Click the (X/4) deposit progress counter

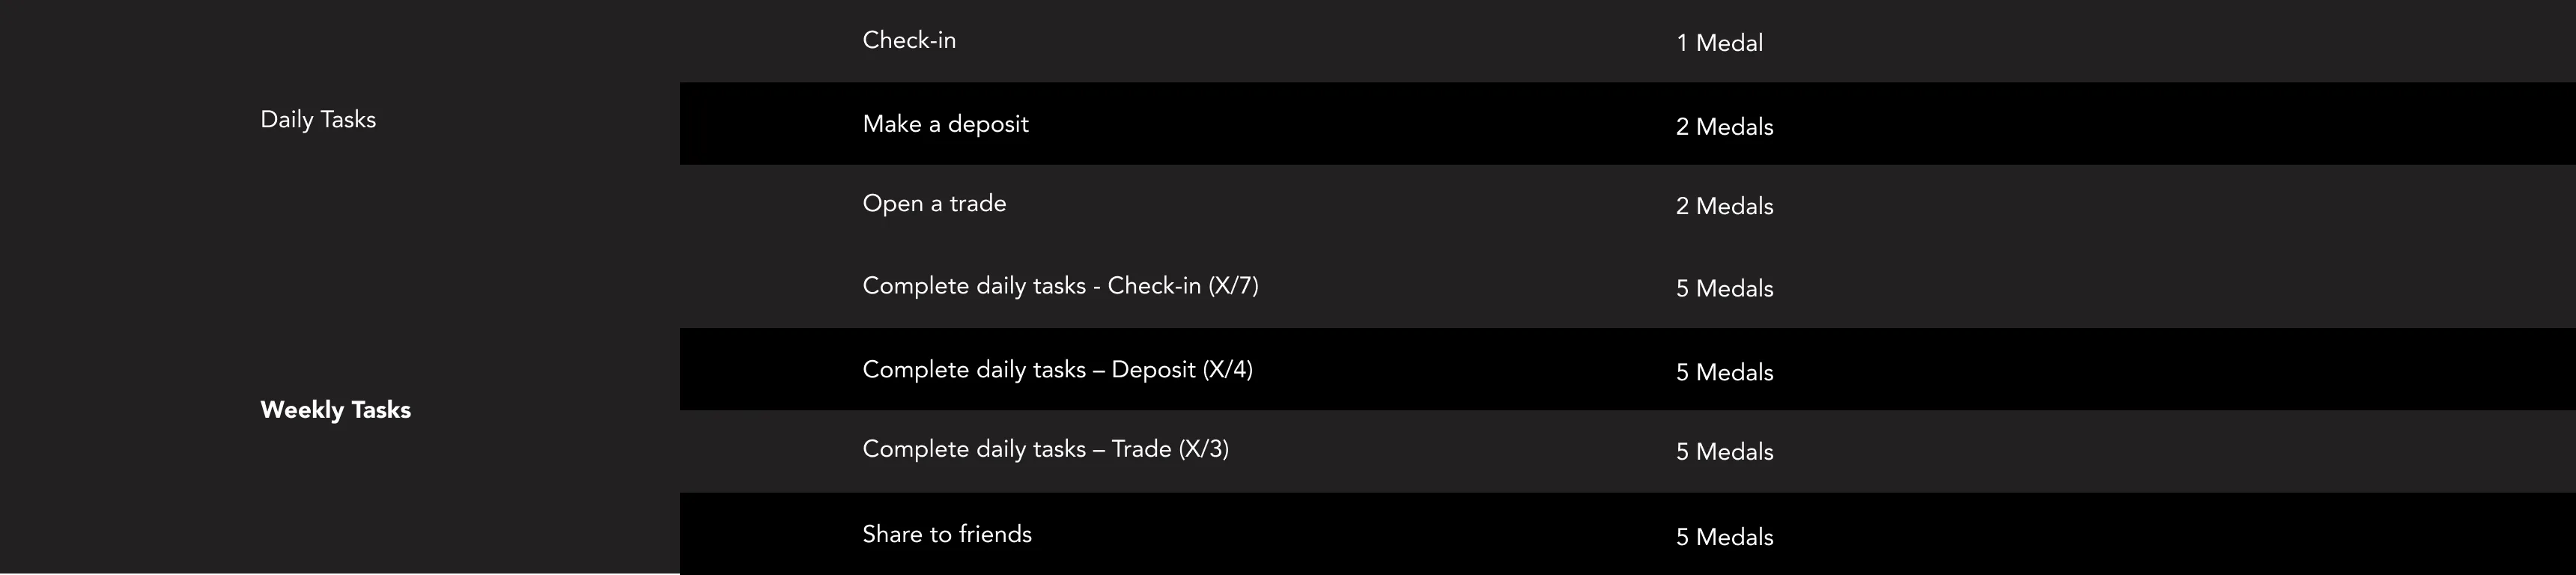point(1227,370)
